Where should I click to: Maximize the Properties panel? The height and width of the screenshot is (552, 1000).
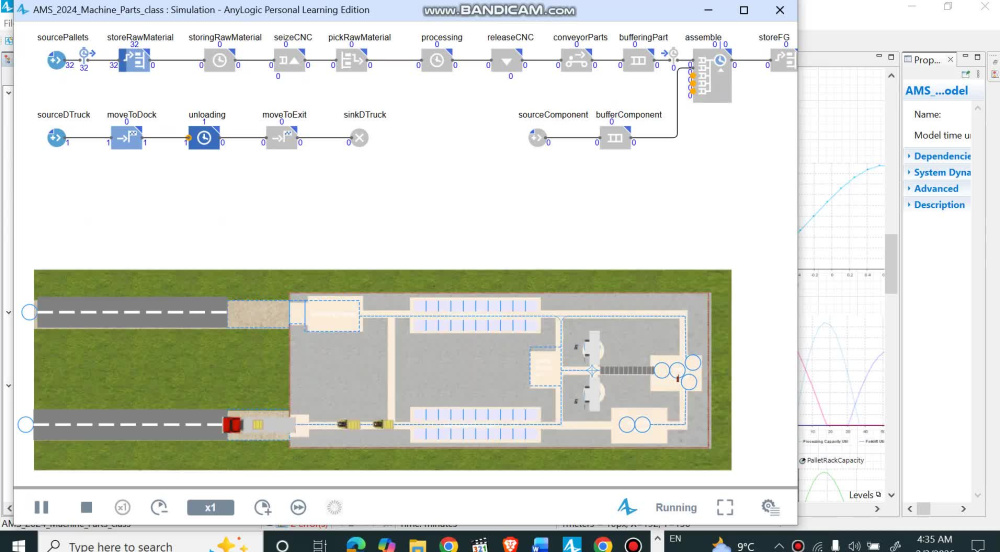[x=977, y=57]
